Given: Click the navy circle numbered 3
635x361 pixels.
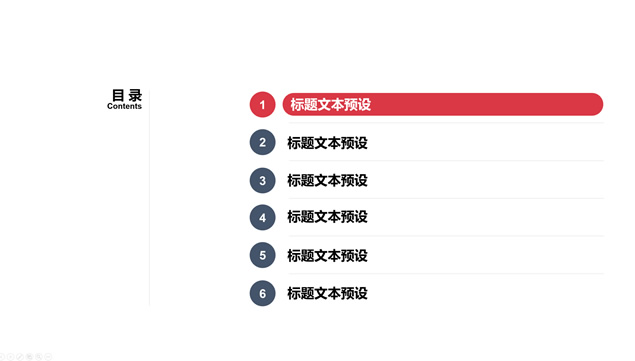Looking at the screenshot, I should pyautogui.click(x=262, y=180).
